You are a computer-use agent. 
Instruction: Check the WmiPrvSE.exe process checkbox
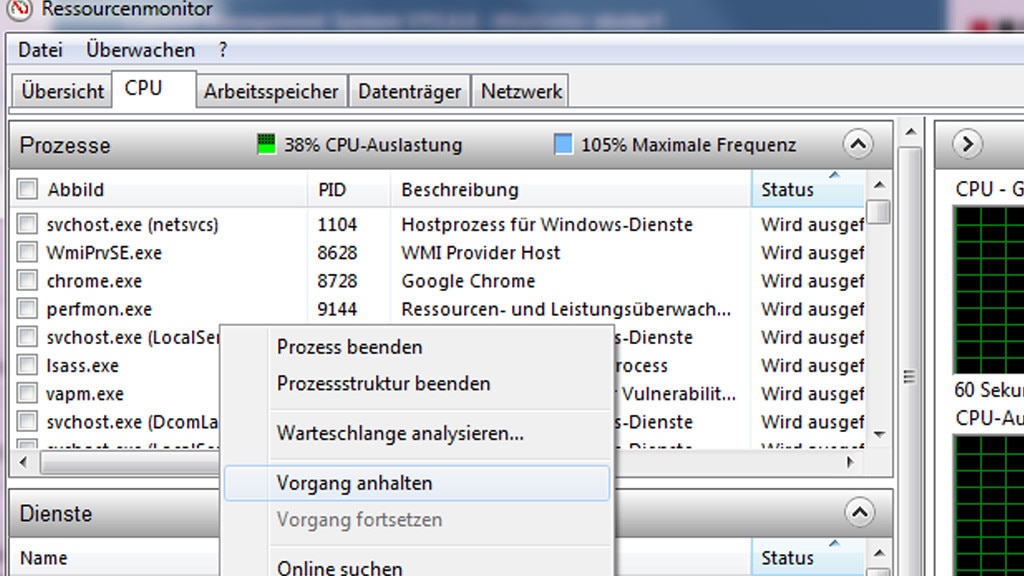pos(27,252)
